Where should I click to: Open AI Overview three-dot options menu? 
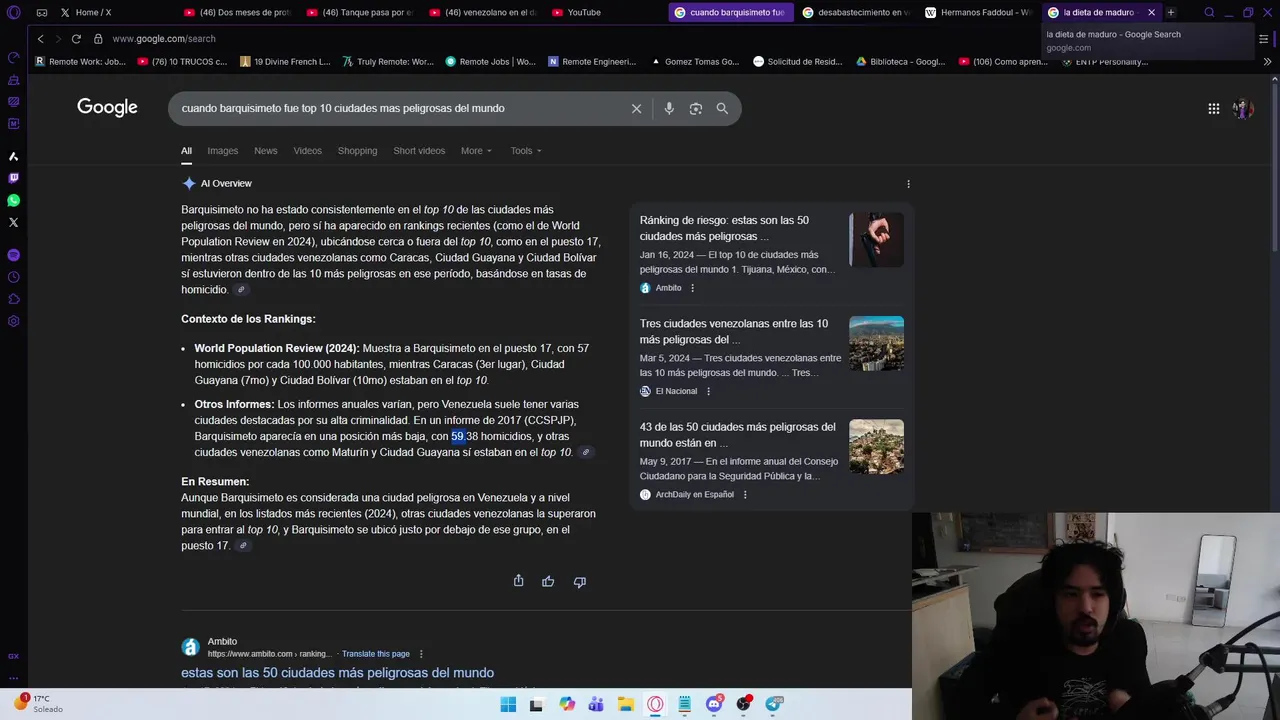(908, 184)
